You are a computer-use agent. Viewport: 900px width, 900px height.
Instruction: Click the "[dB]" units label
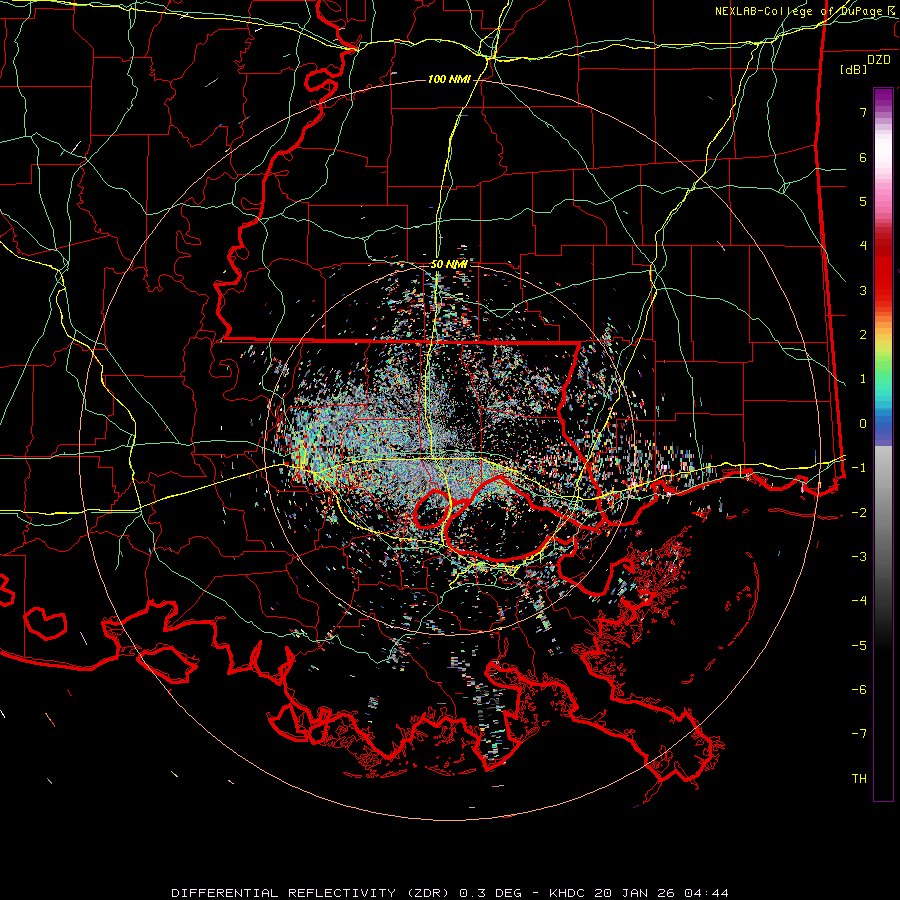click(x=852, y=69)
